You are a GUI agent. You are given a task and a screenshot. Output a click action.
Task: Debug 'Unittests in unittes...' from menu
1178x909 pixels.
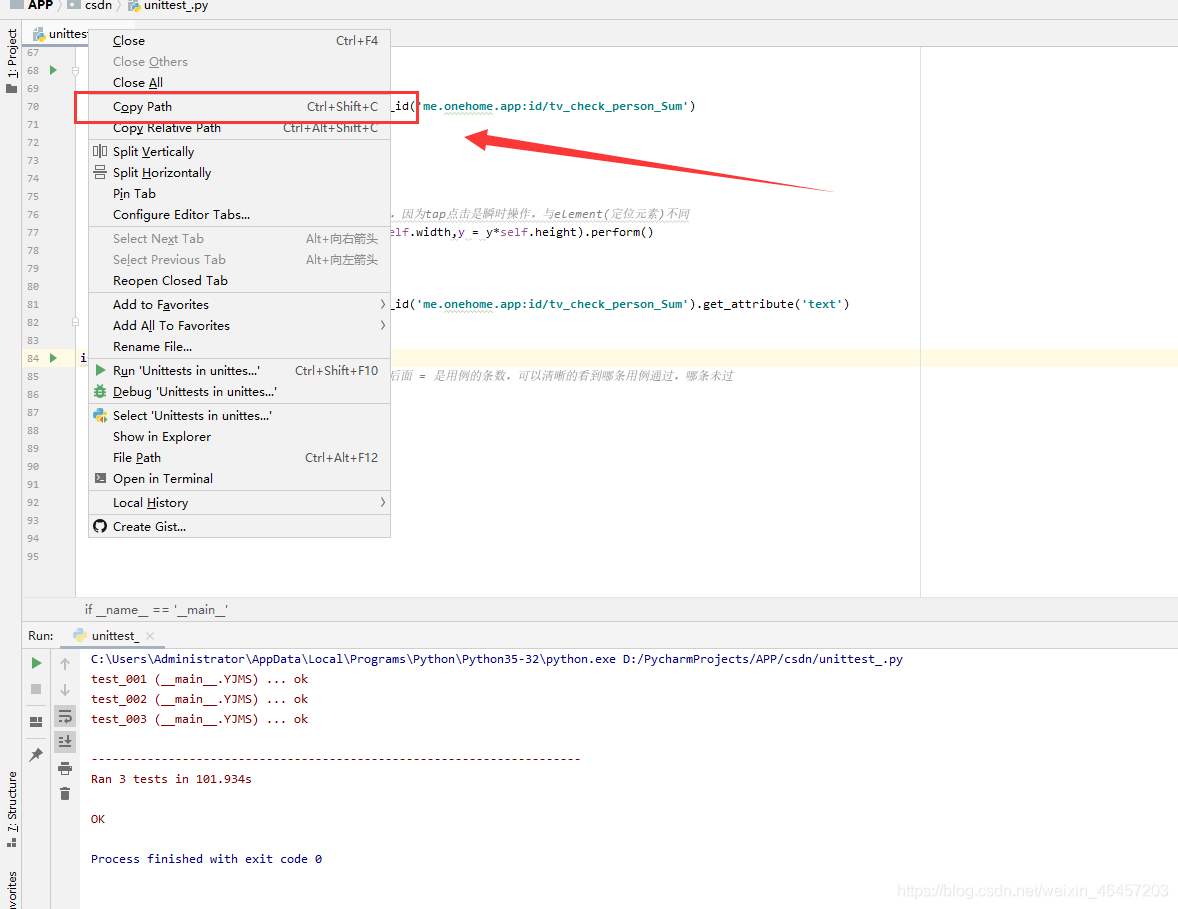239,392
